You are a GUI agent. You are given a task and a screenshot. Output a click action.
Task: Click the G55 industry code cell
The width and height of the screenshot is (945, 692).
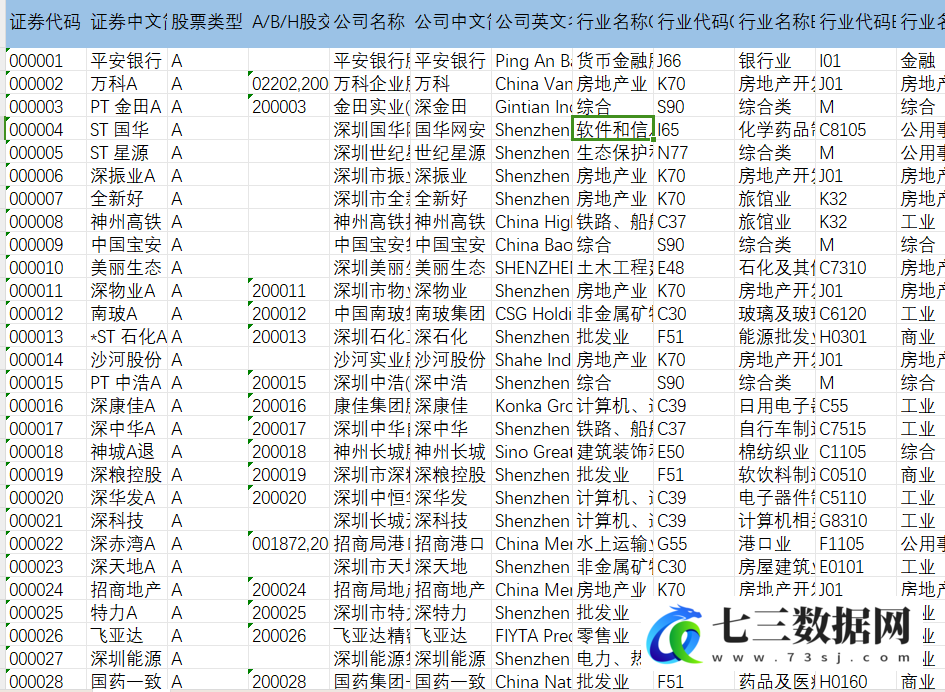694,544
